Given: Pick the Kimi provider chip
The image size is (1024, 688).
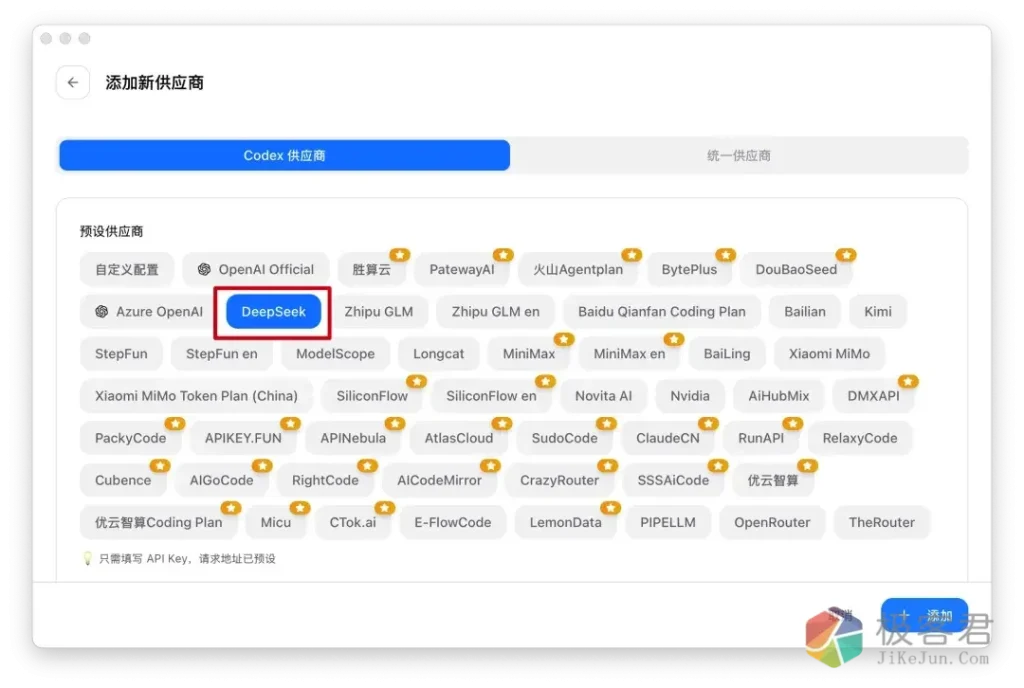Looking at the screenshot, I should pyautogui.click(x=878, y=312).
